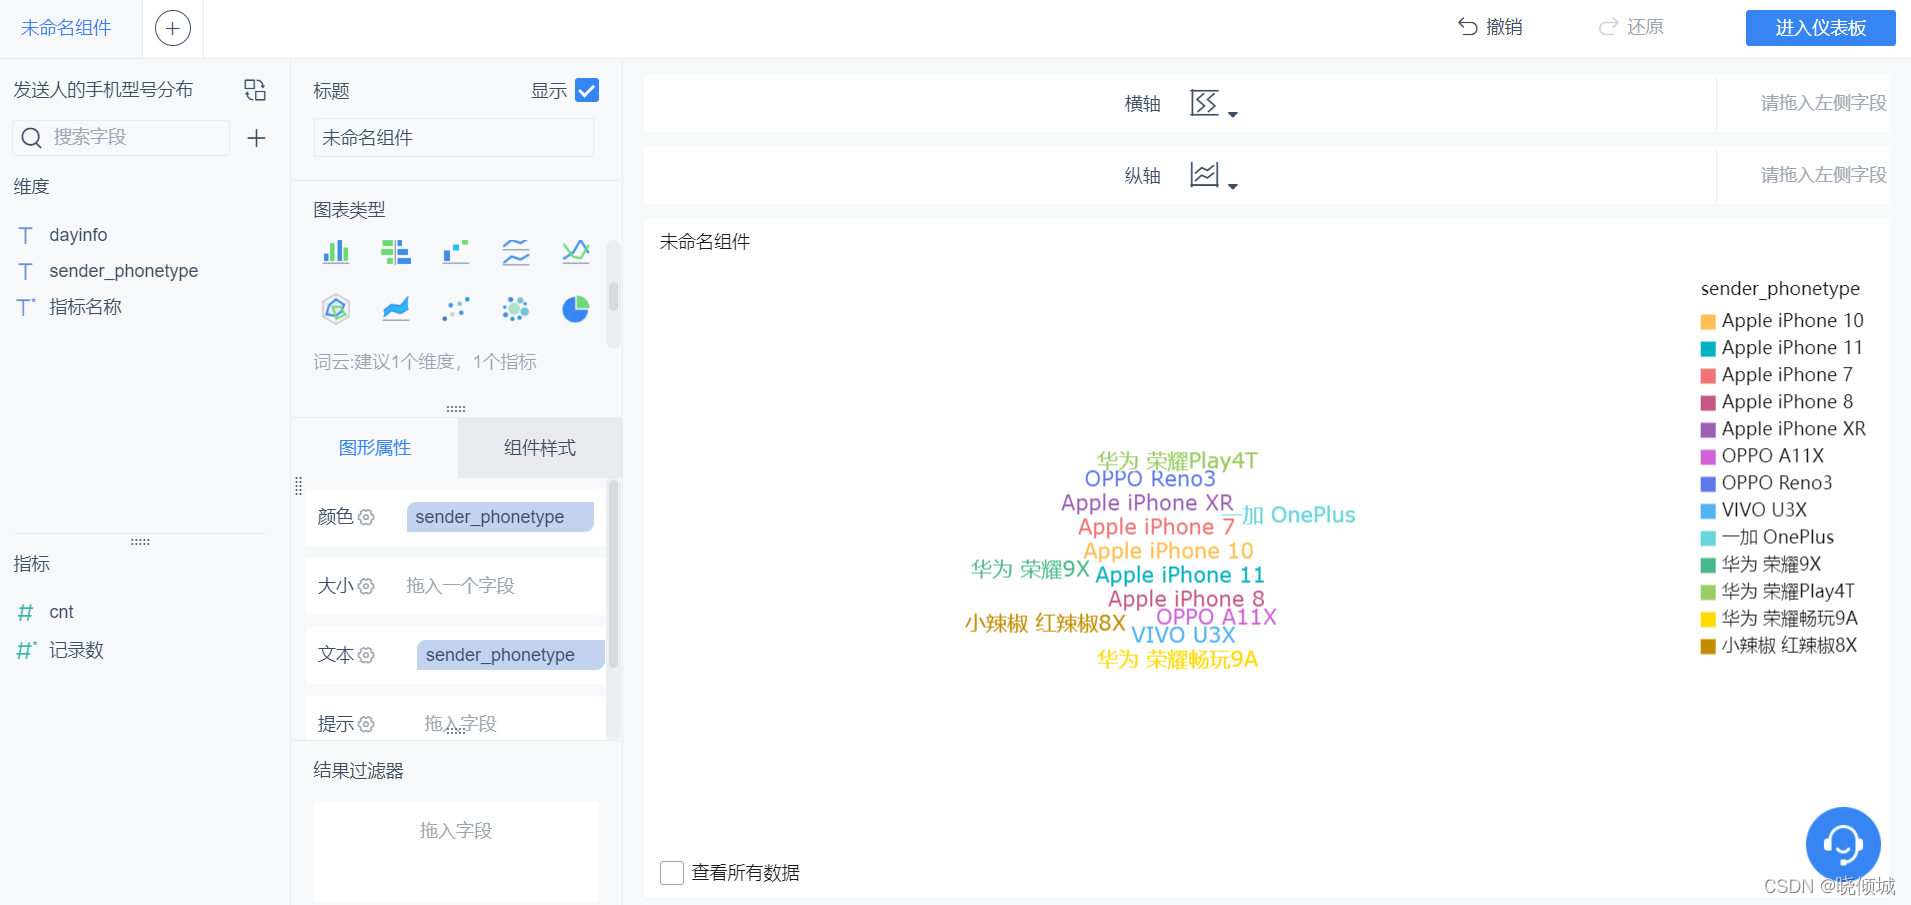Viewport: 1911px width, 905px height.
Task: Select the line chart with markers icon
Action: [576, 252]
